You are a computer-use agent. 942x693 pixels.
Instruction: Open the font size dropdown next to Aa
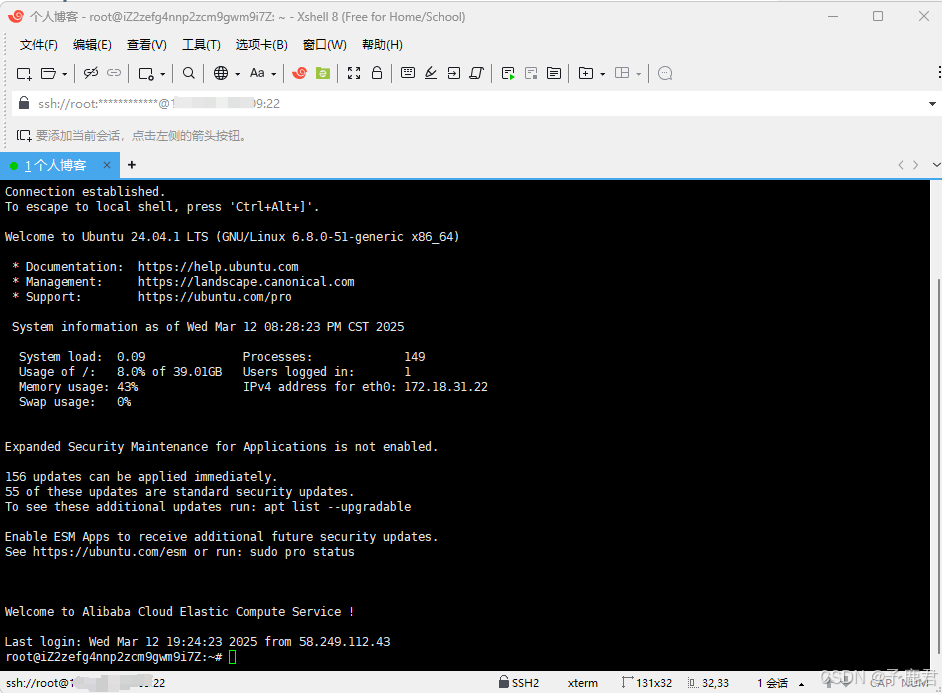(x=275, y=73)
